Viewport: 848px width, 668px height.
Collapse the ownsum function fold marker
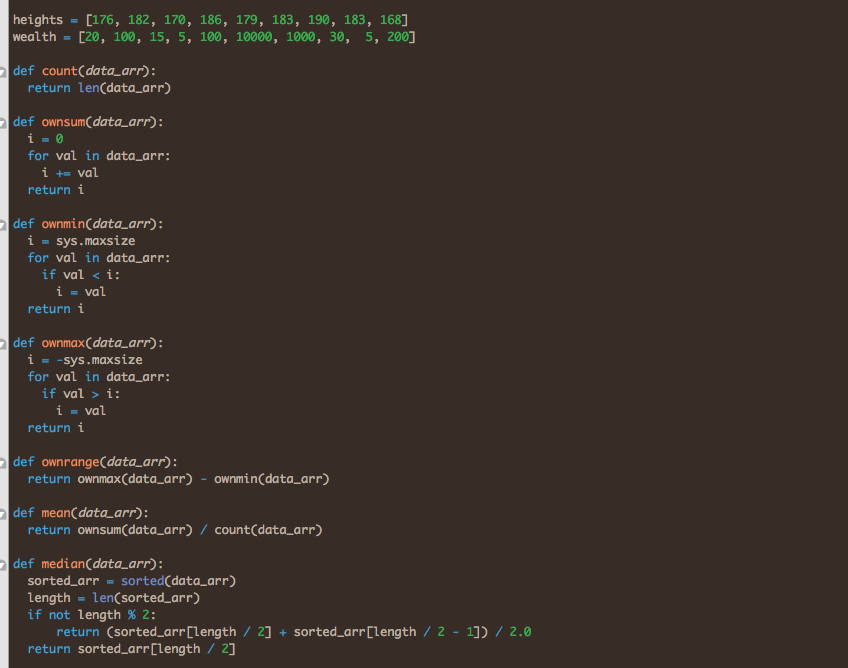[x=3, y=123]
